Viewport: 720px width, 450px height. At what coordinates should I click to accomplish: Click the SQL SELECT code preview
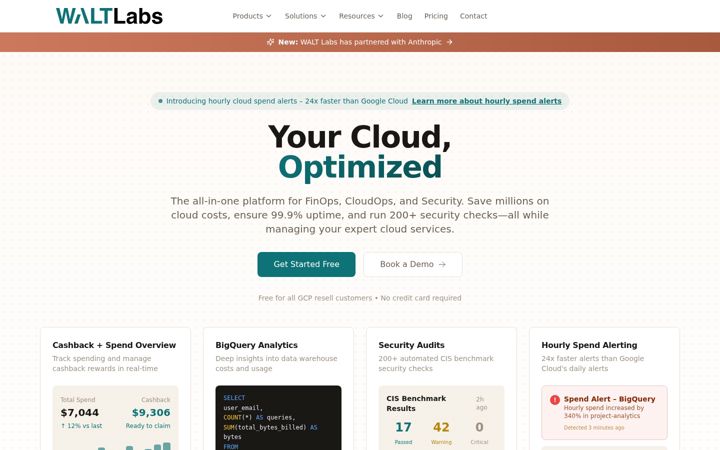tap(278, 418)
